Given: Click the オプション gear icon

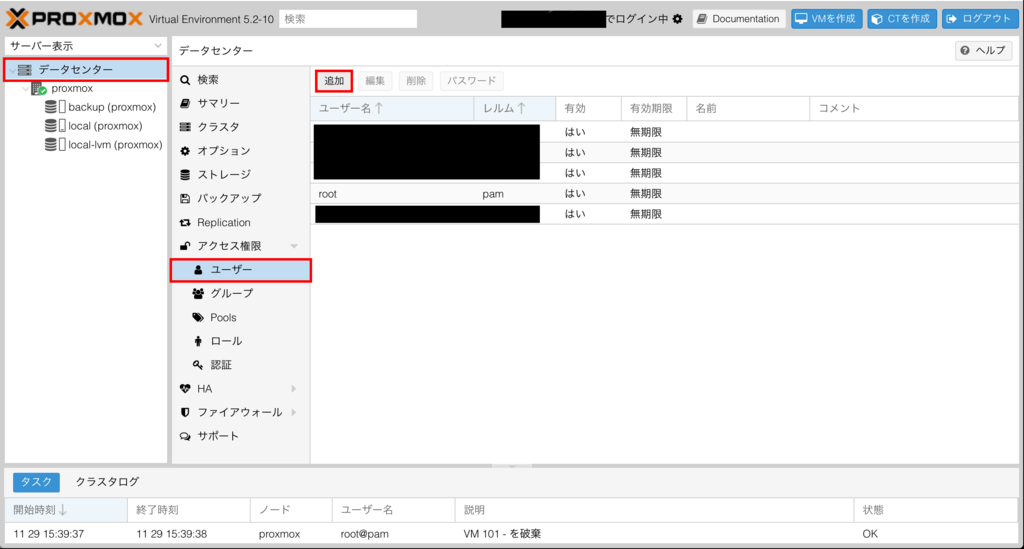Looking at the screenshot, I should [185, 151].
